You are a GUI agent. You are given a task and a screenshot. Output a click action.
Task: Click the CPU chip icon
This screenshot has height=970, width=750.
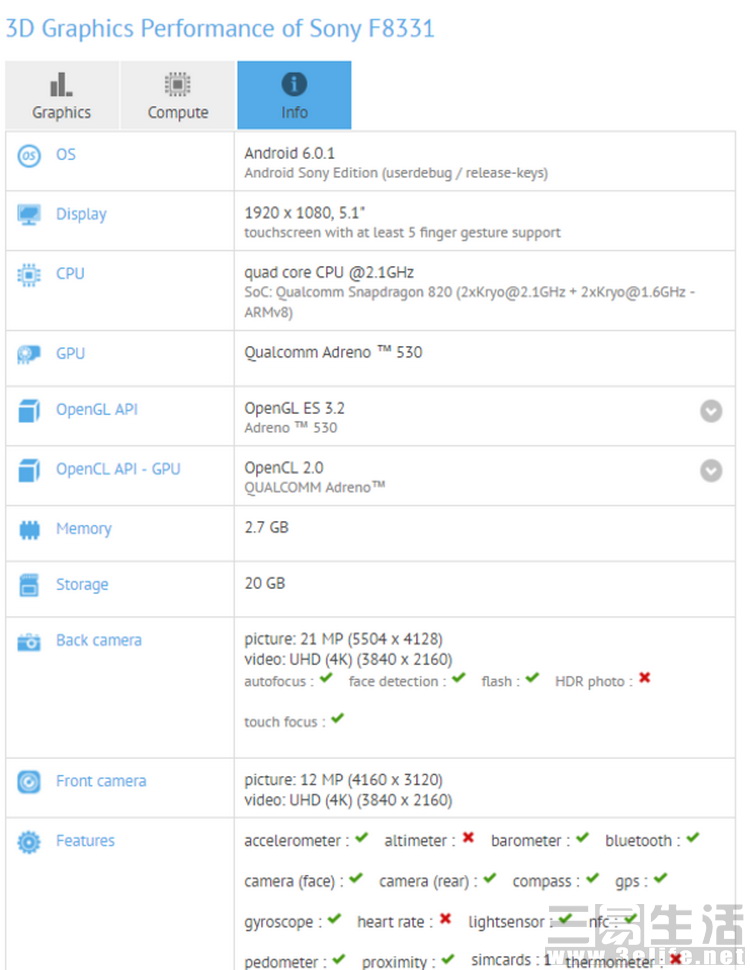pos(29,275)
